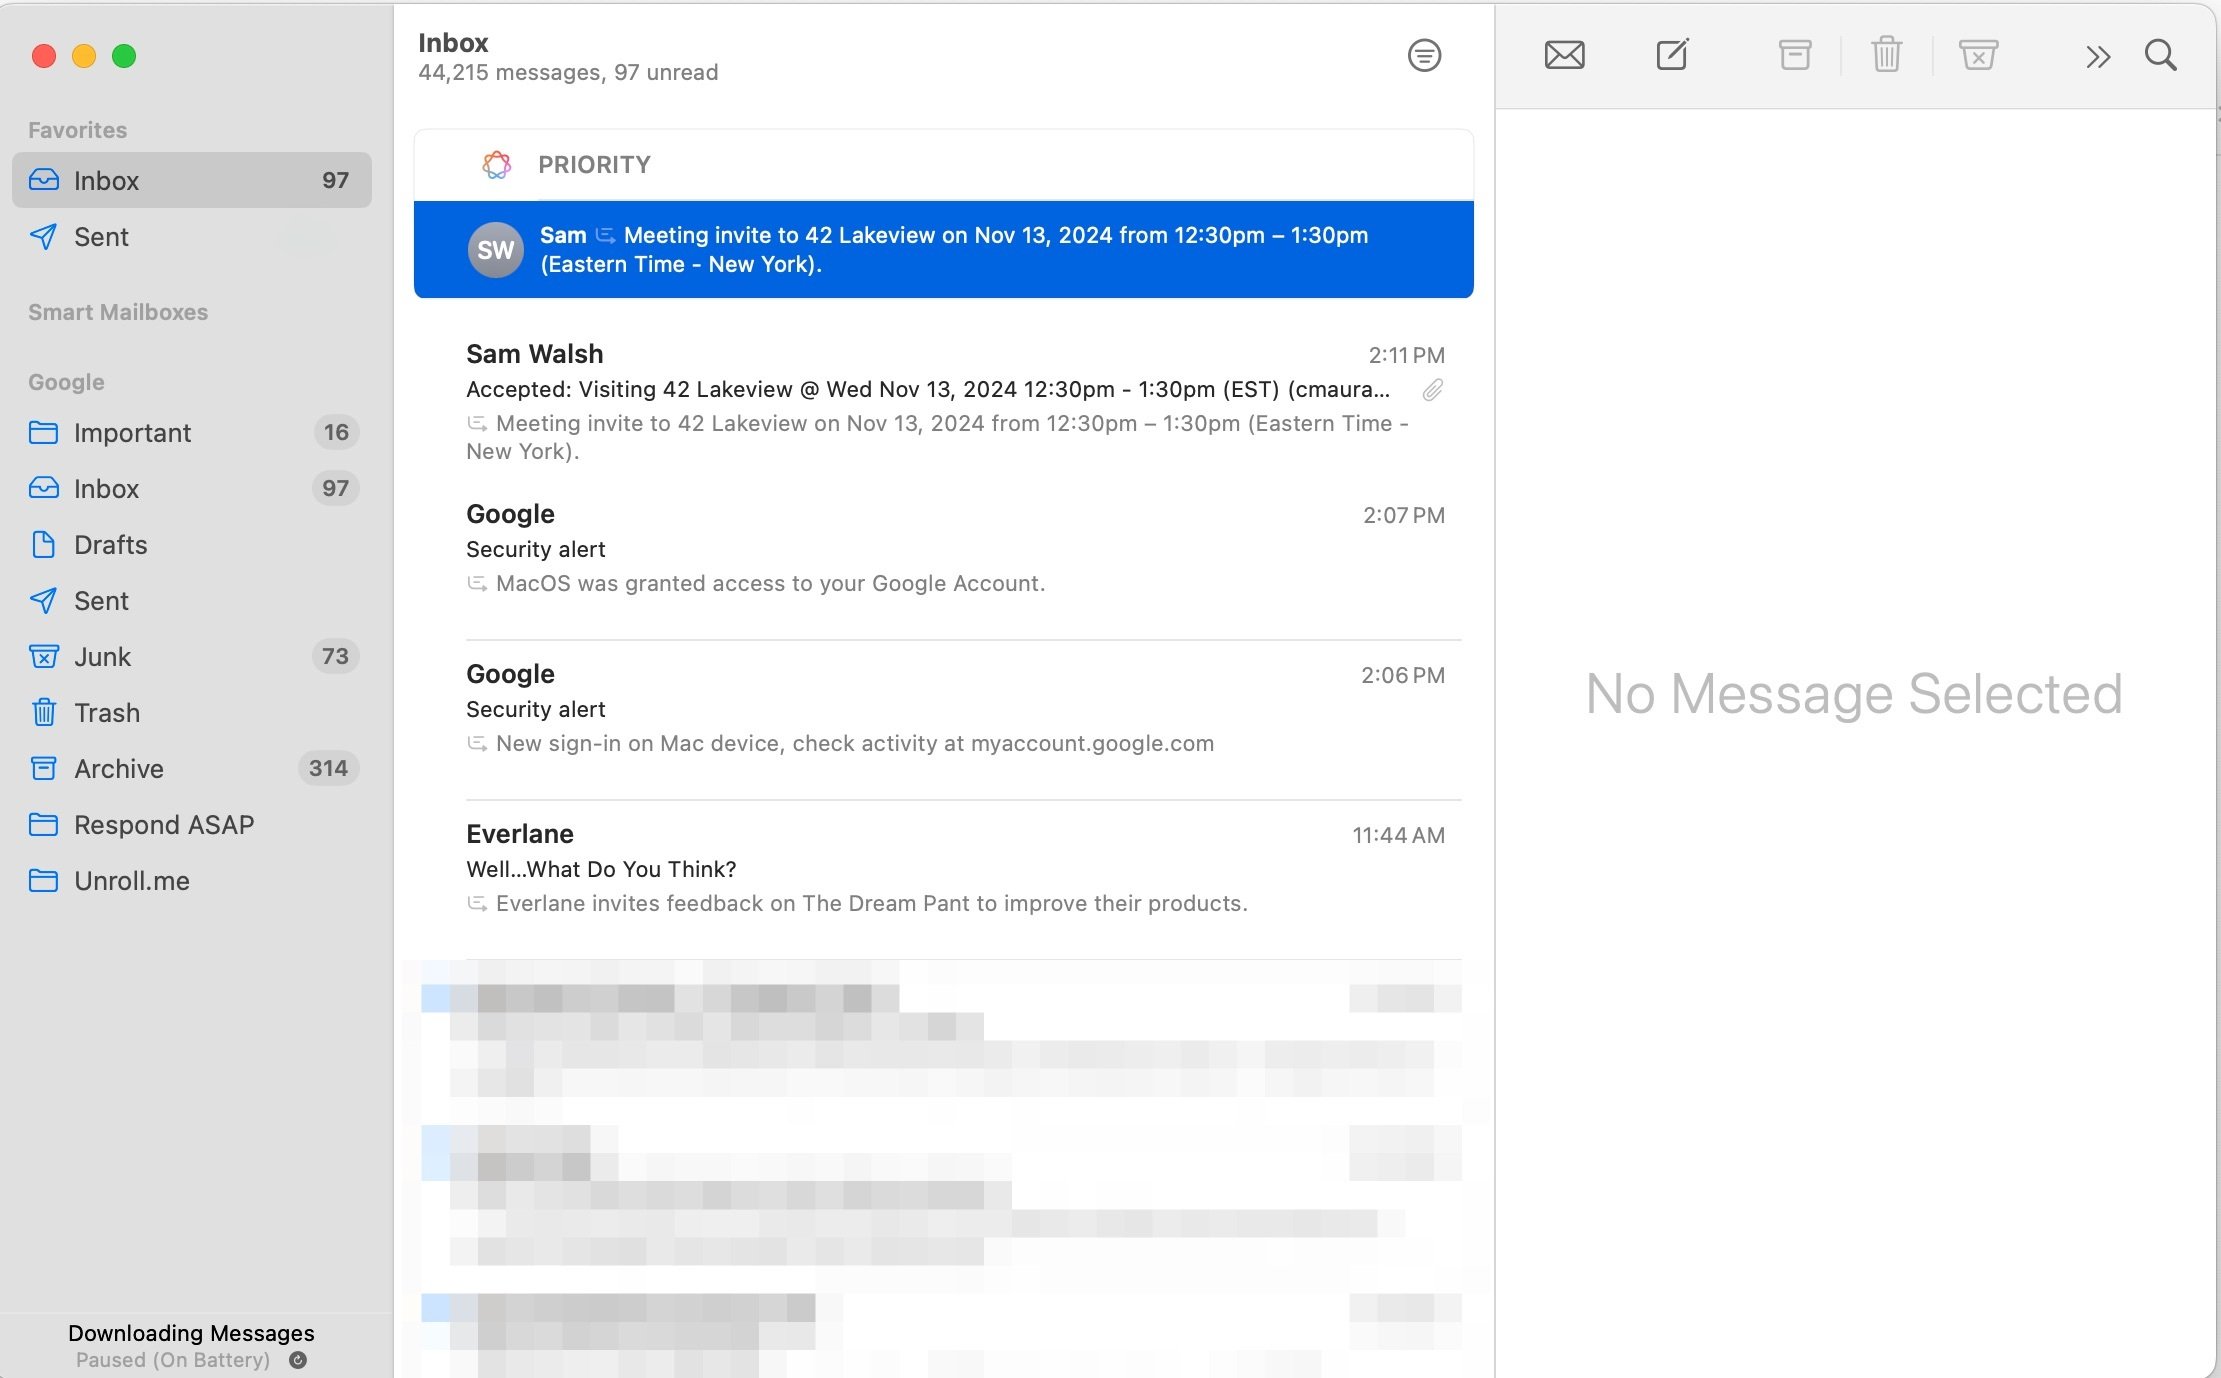Viewport: 2221px width, 1378px height.
Task: Expand toolbar overflow double chevron
Action: pyautogui.click(x=2098, y=57)
